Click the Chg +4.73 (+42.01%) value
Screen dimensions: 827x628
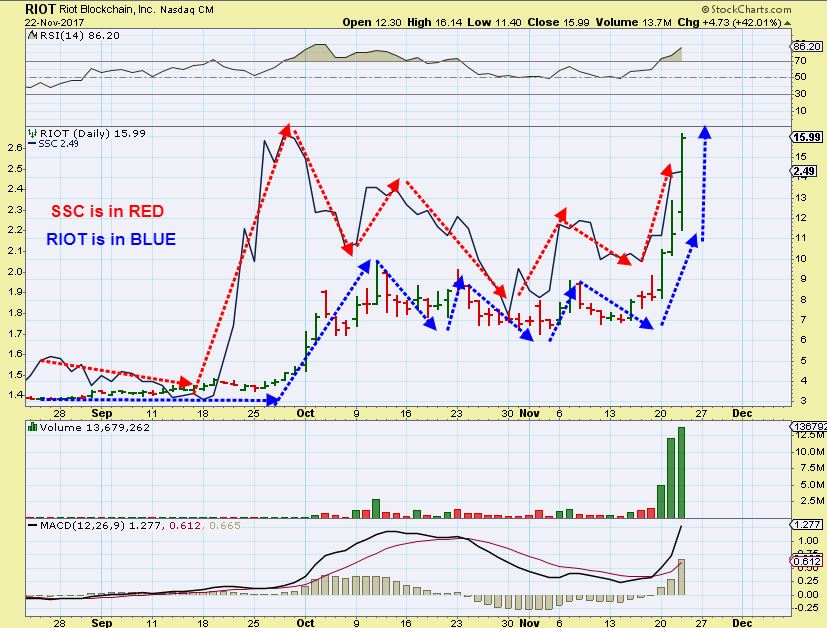click(x=729, y=23)
